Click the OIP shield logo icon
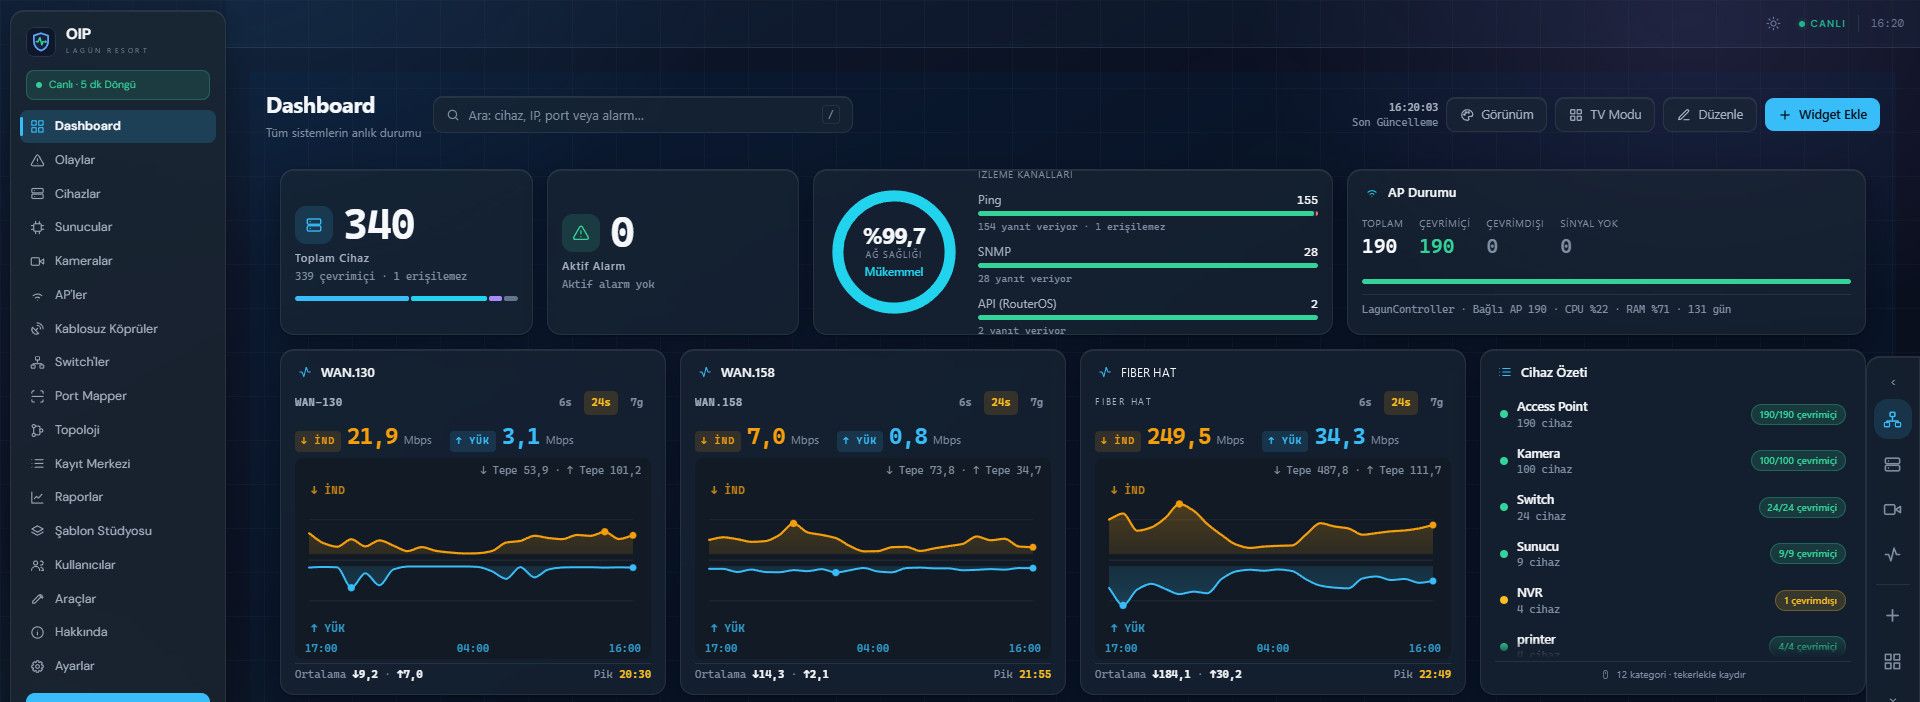 (41, 41)
